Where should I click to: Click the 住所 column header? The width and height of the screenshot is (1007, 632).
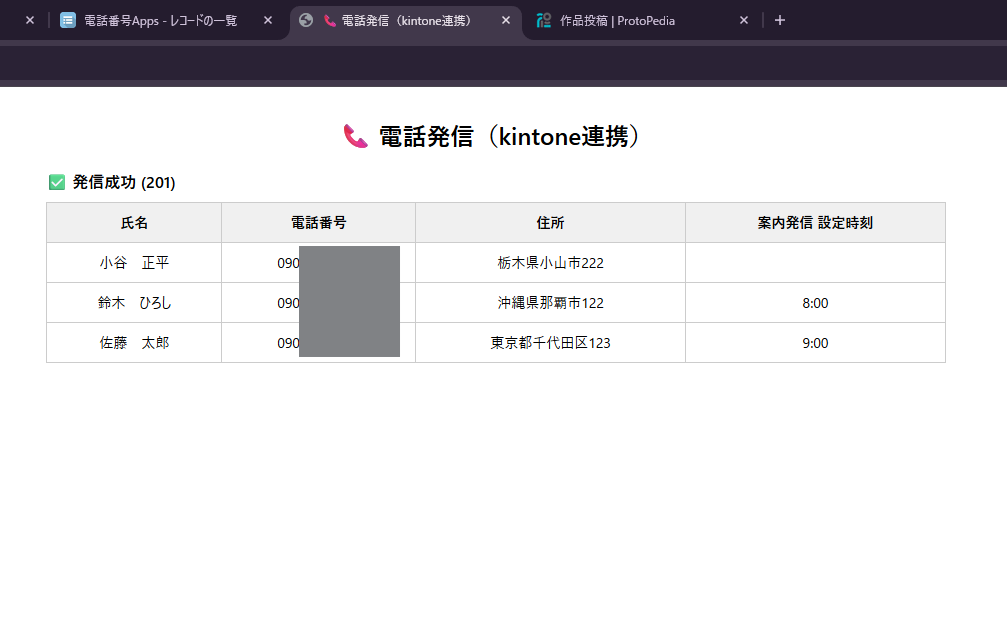pyautogui.click(x=550, y=223)
